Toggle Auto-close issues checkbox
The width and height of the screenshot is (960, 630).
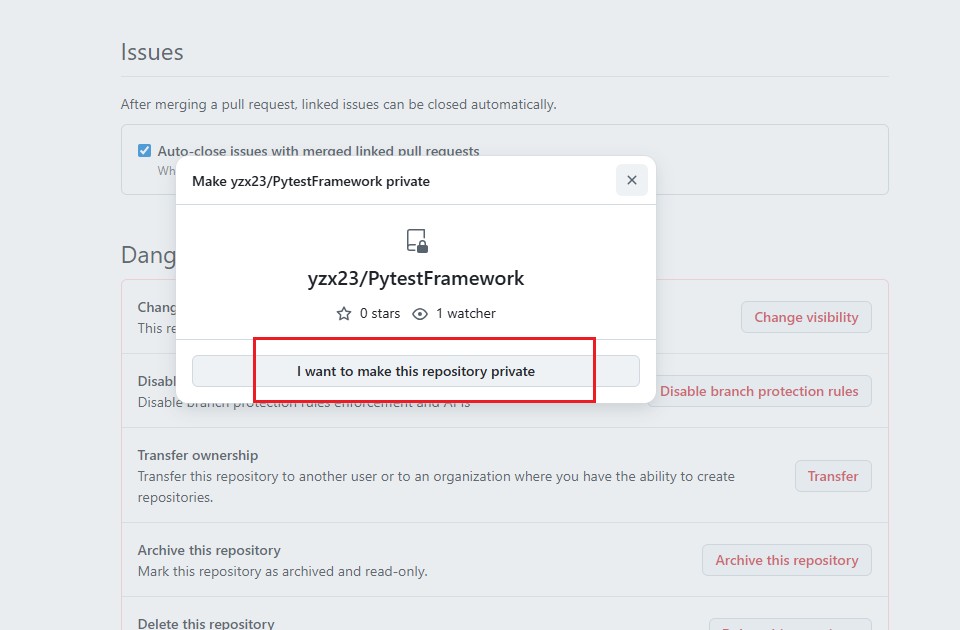(x=144, y=151)
